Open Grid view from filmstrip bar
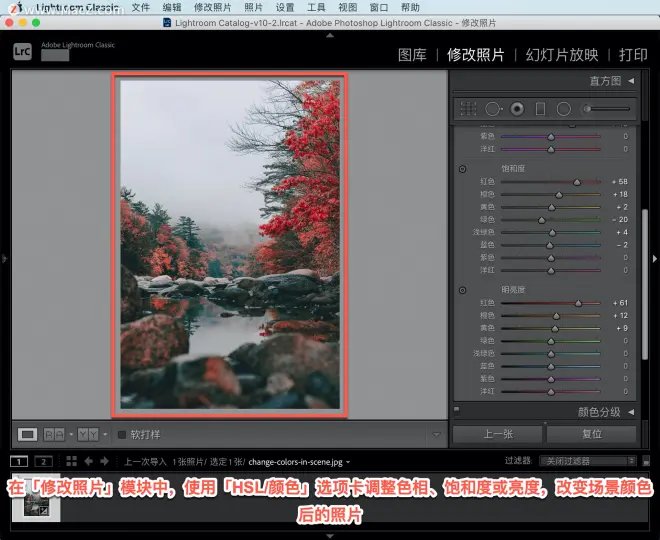The width and height of the screenshot is (660, 540). [71, 461]
